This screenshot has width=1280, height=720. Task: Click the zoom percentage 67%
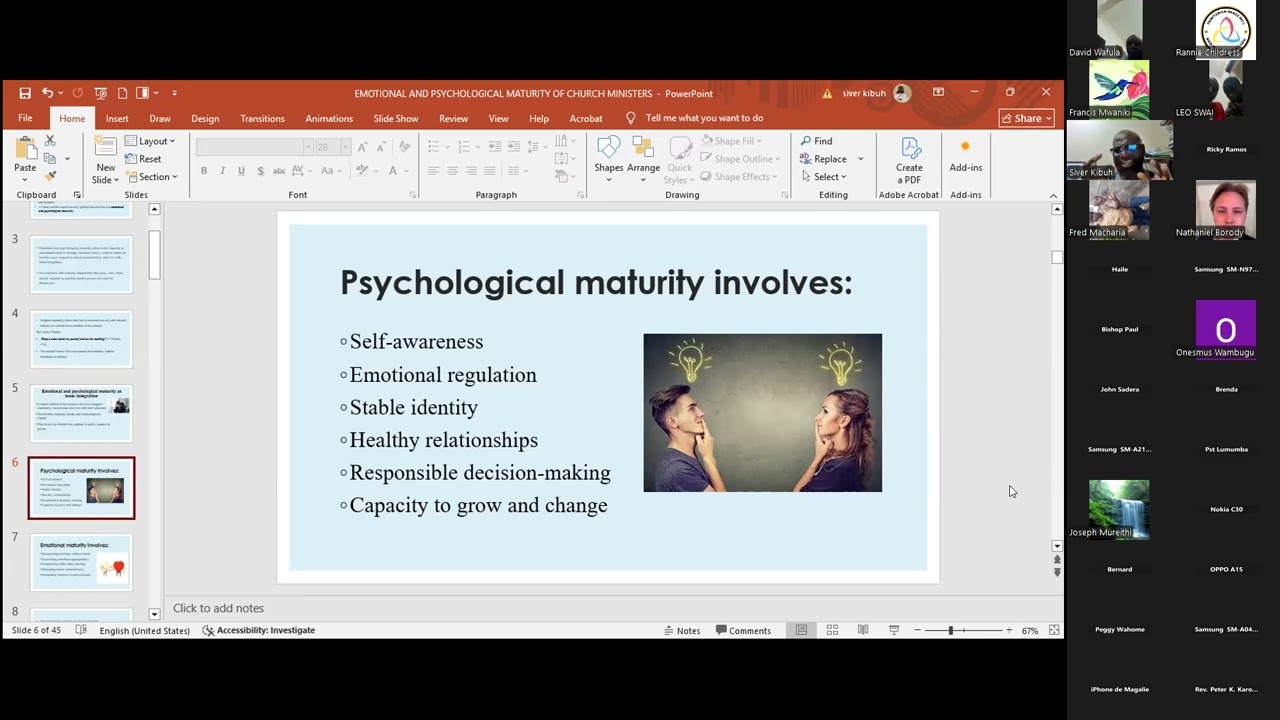click(1030, 631)
